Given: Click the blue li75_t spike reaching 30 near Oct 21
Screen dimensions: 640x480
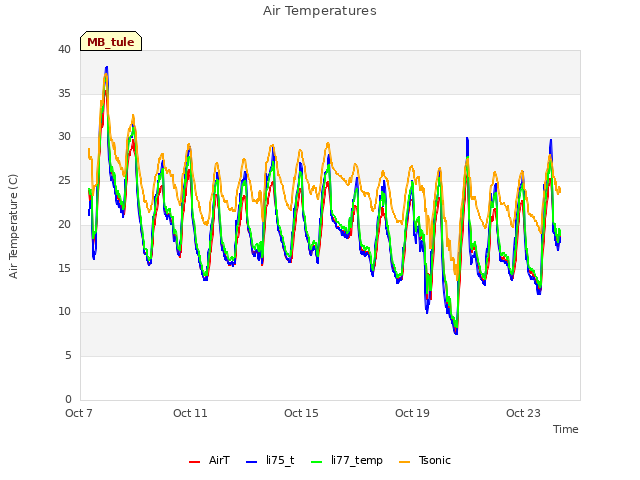Looking at the screenshot, I should 467,138.
